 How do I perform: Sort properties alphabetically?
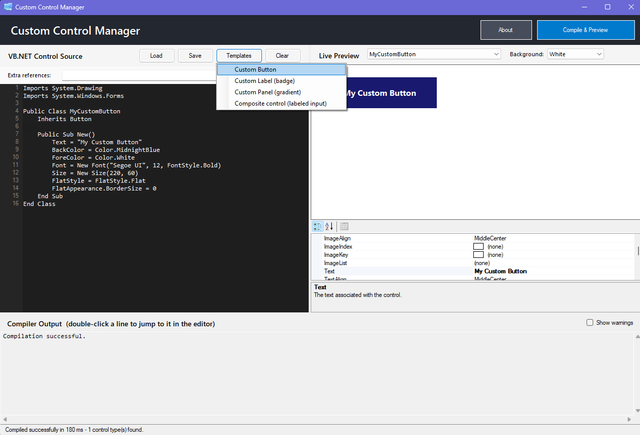tap(329, 226)
